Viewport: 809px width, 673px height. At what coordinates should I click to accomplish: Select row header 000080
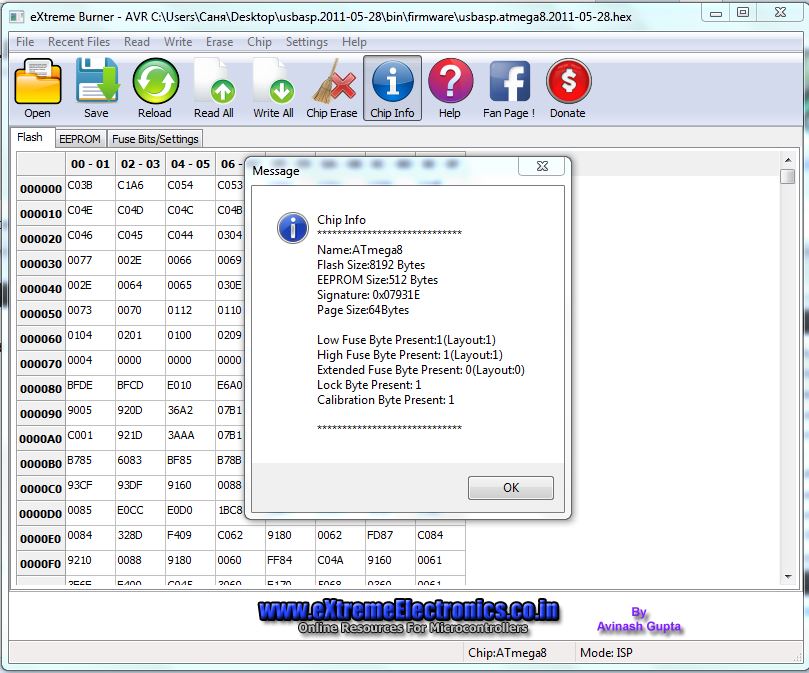tap(41, 389)
